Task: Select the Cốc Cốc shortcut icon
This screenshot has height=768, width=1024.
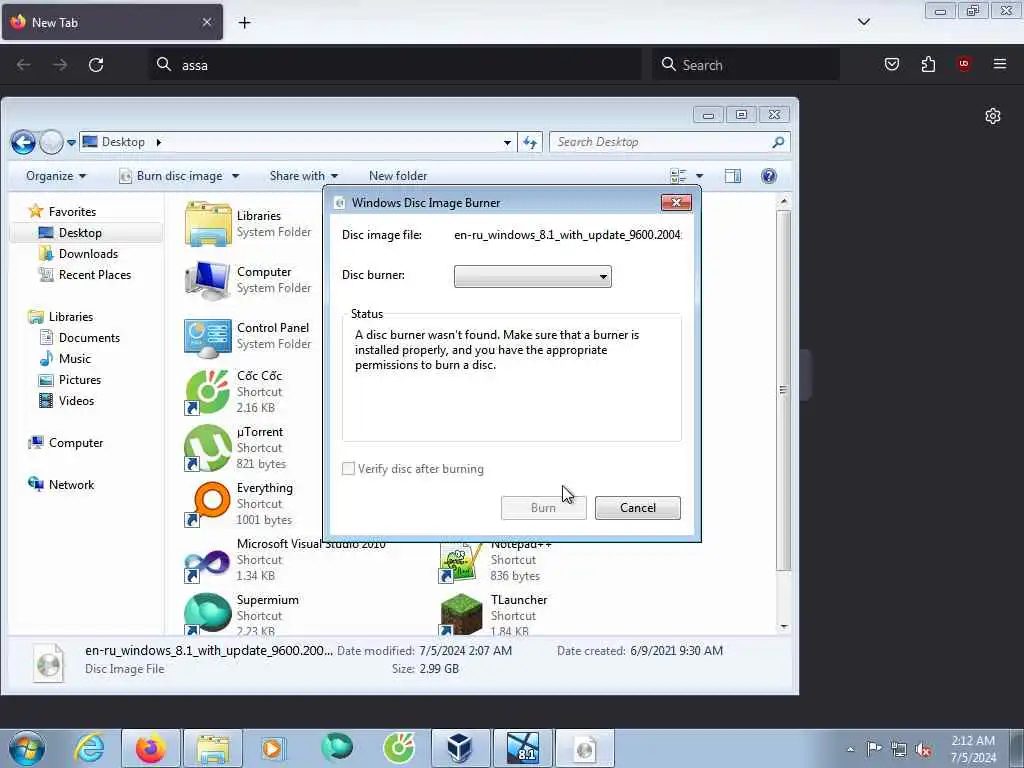Action: (x=208, y=392)
